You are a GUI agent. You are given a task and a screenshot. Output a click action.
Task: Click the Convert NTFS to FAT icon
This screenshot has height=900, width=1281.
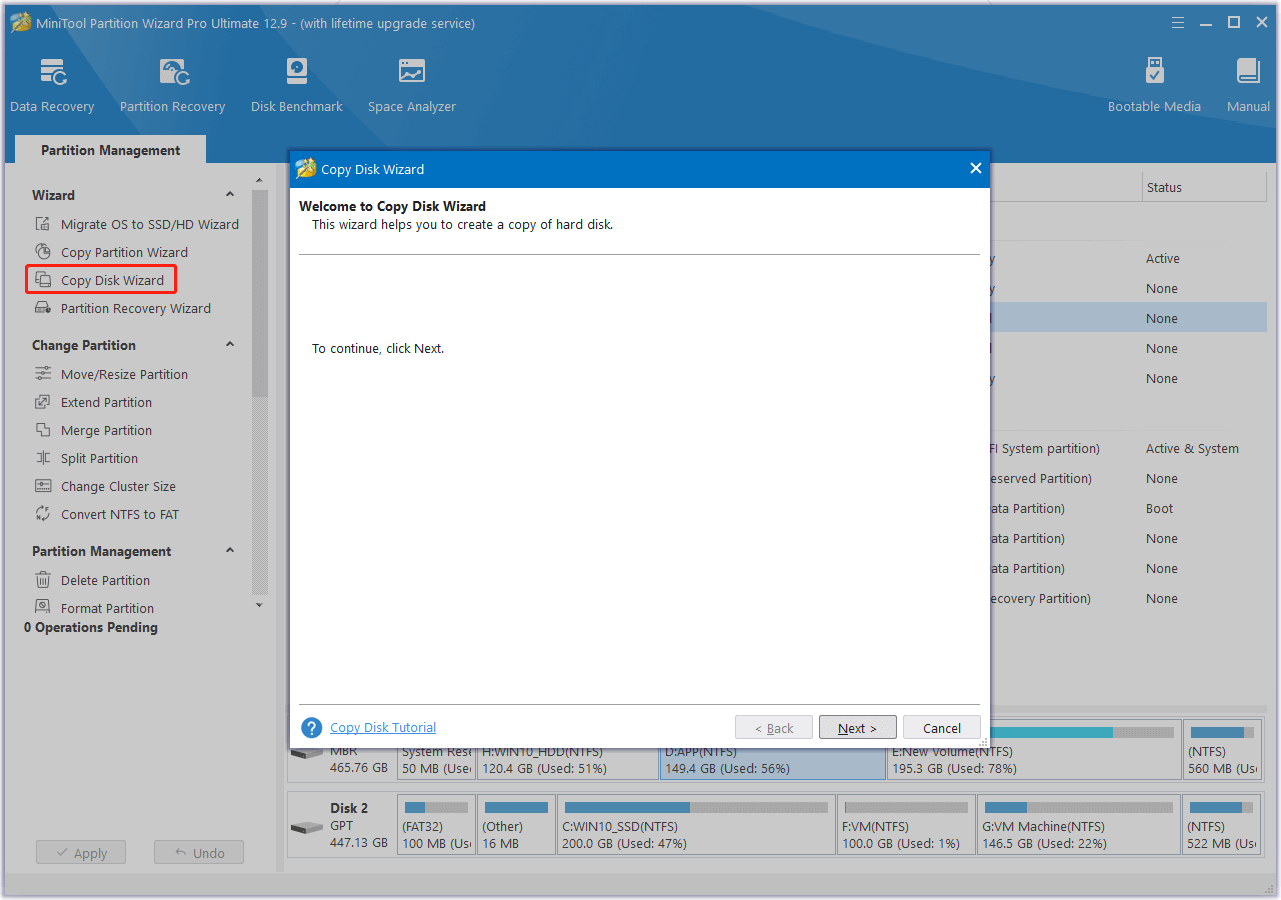click(x=42, y=514)
